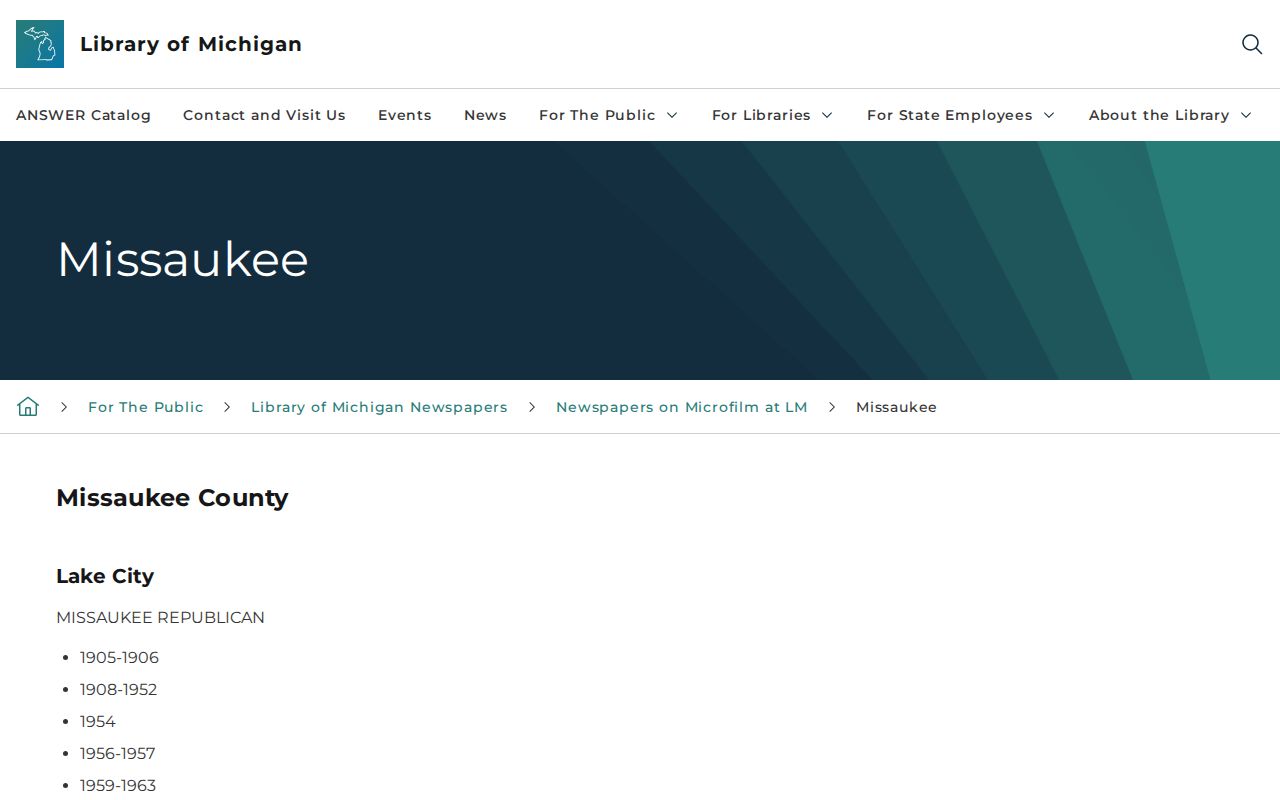Viewport: 1280px width, 800px height.
Task: Click the MISSAUKEE REPUBLICAN title text
Action: 160,618
